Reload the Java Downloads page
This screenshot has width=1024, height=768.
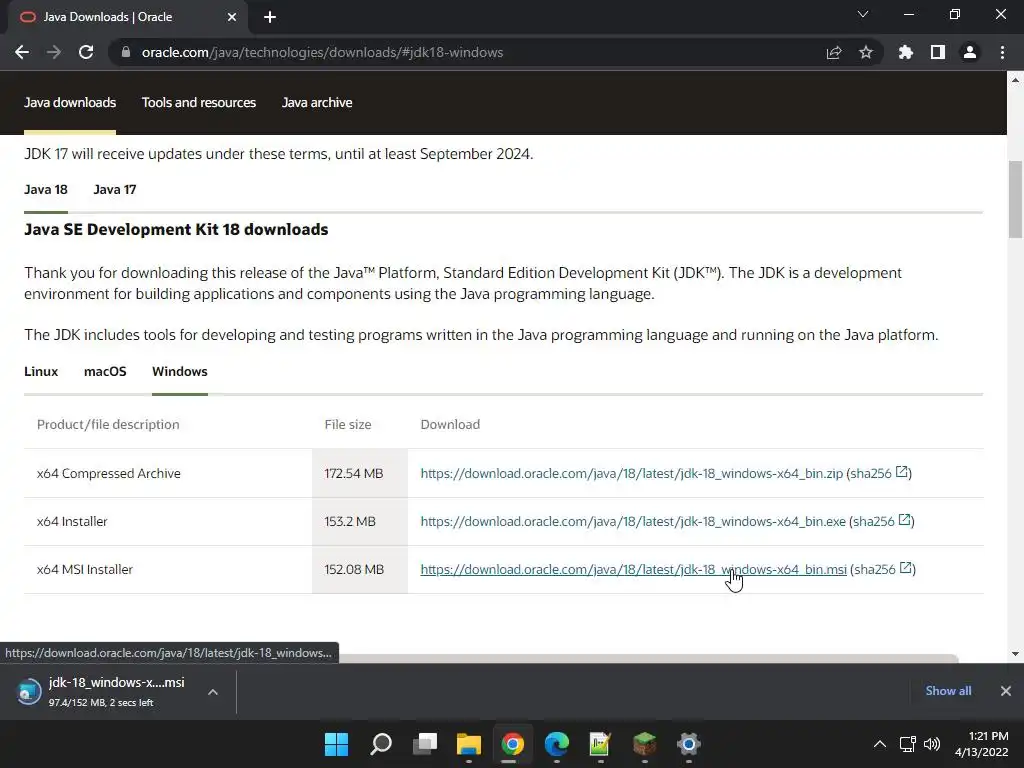coord(86,52)
